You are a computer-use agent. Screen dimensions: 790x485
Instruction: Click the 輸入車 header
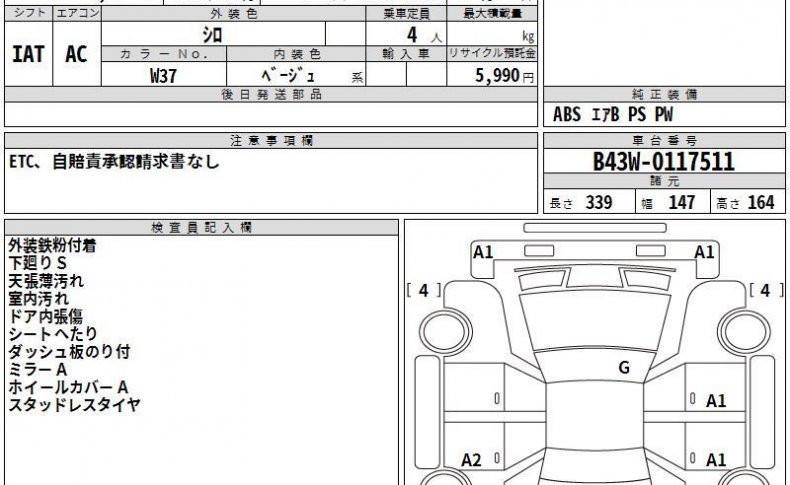tap(406, 53)
